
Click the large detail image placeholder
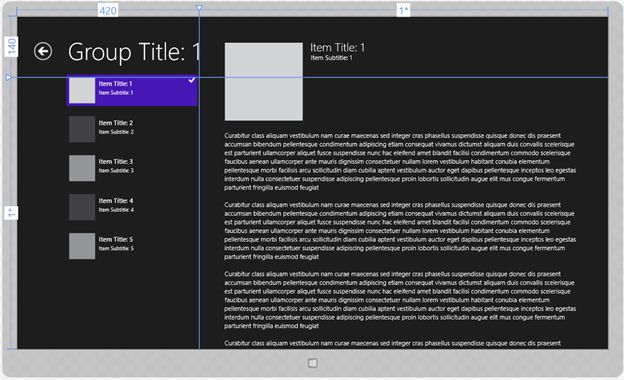(263, 82)
